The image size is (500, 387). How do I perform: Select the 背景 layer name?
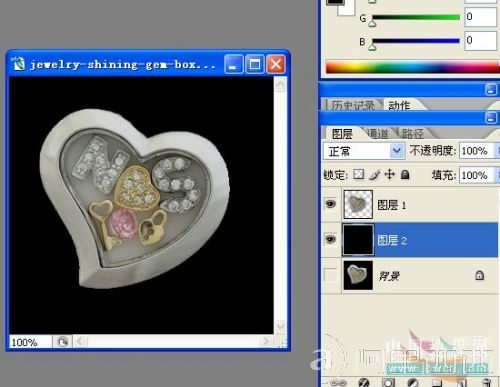[x=389, y=276]
